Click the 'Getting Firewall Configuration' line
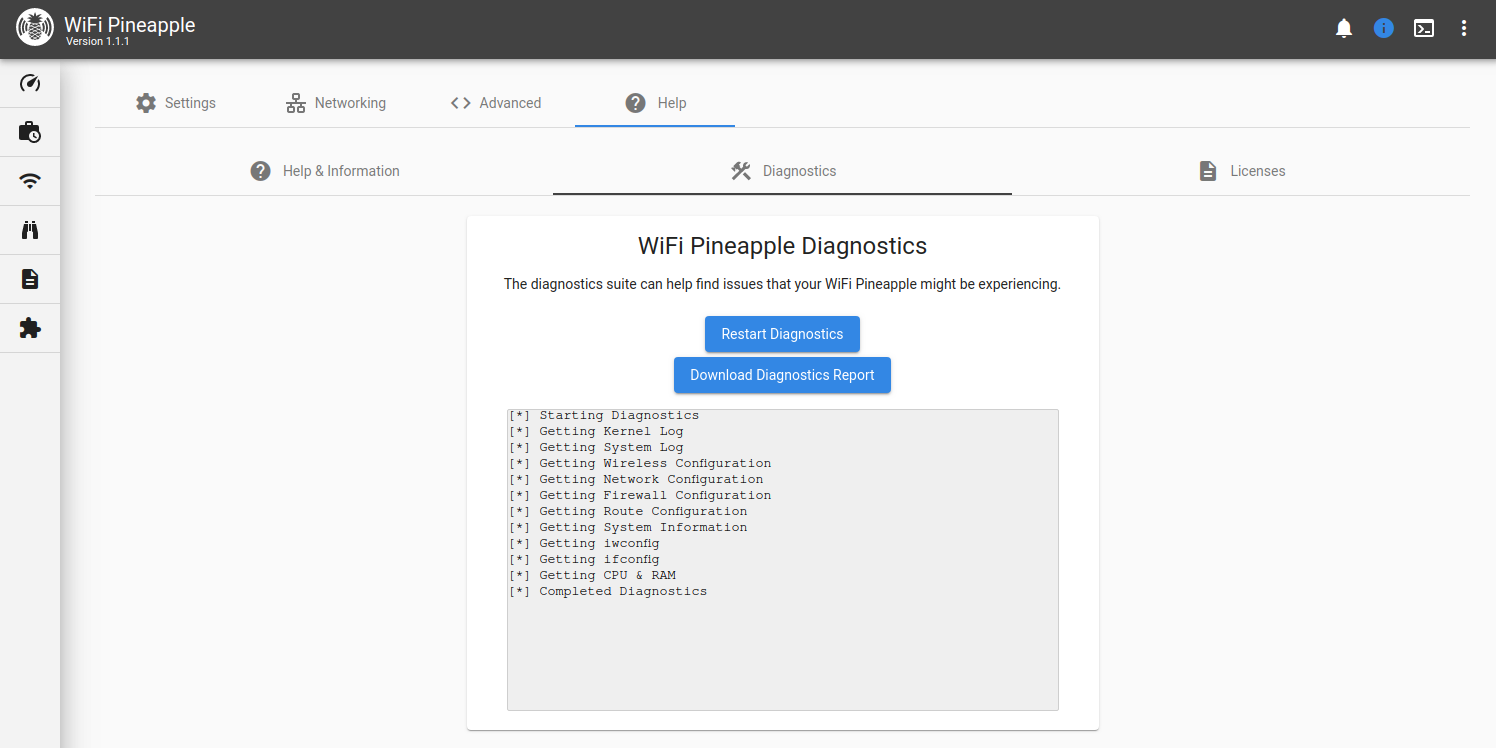The height and width of the screenshot is (748, 1496). pyautogui.click(x=640, y=495)
